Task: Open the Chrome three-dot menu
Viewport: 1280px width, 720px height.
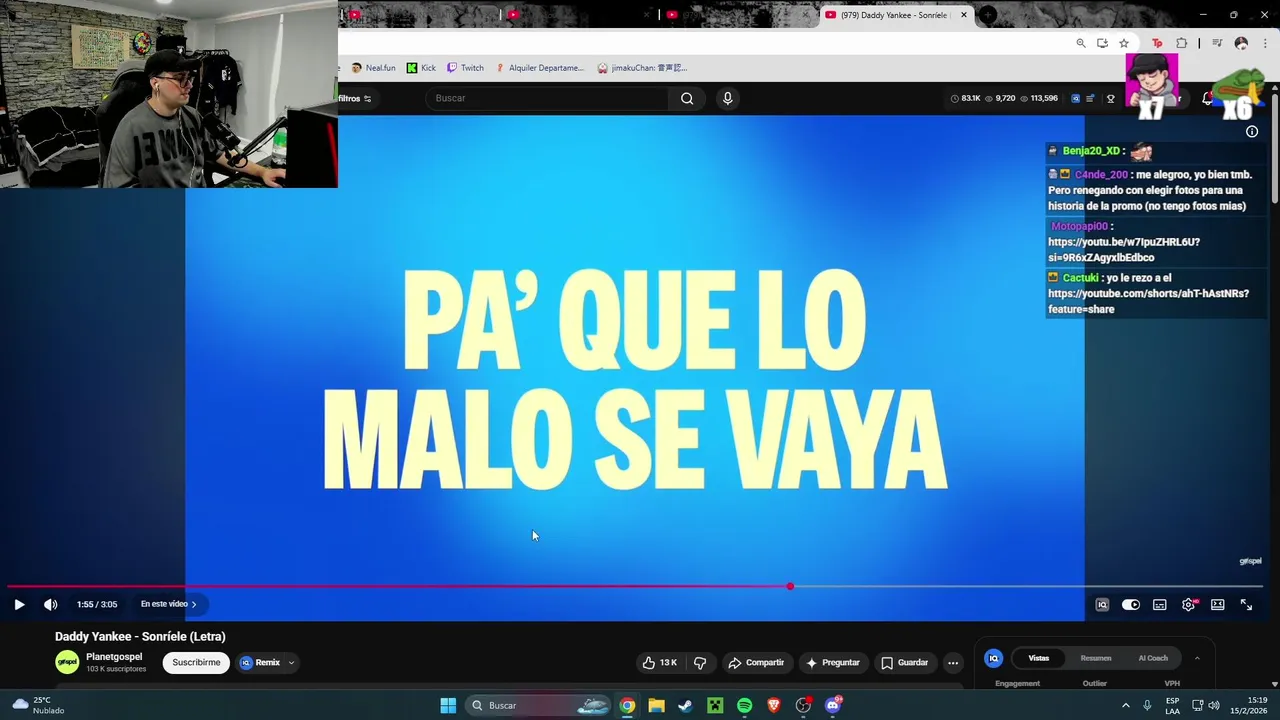Action: point(1266,43)
